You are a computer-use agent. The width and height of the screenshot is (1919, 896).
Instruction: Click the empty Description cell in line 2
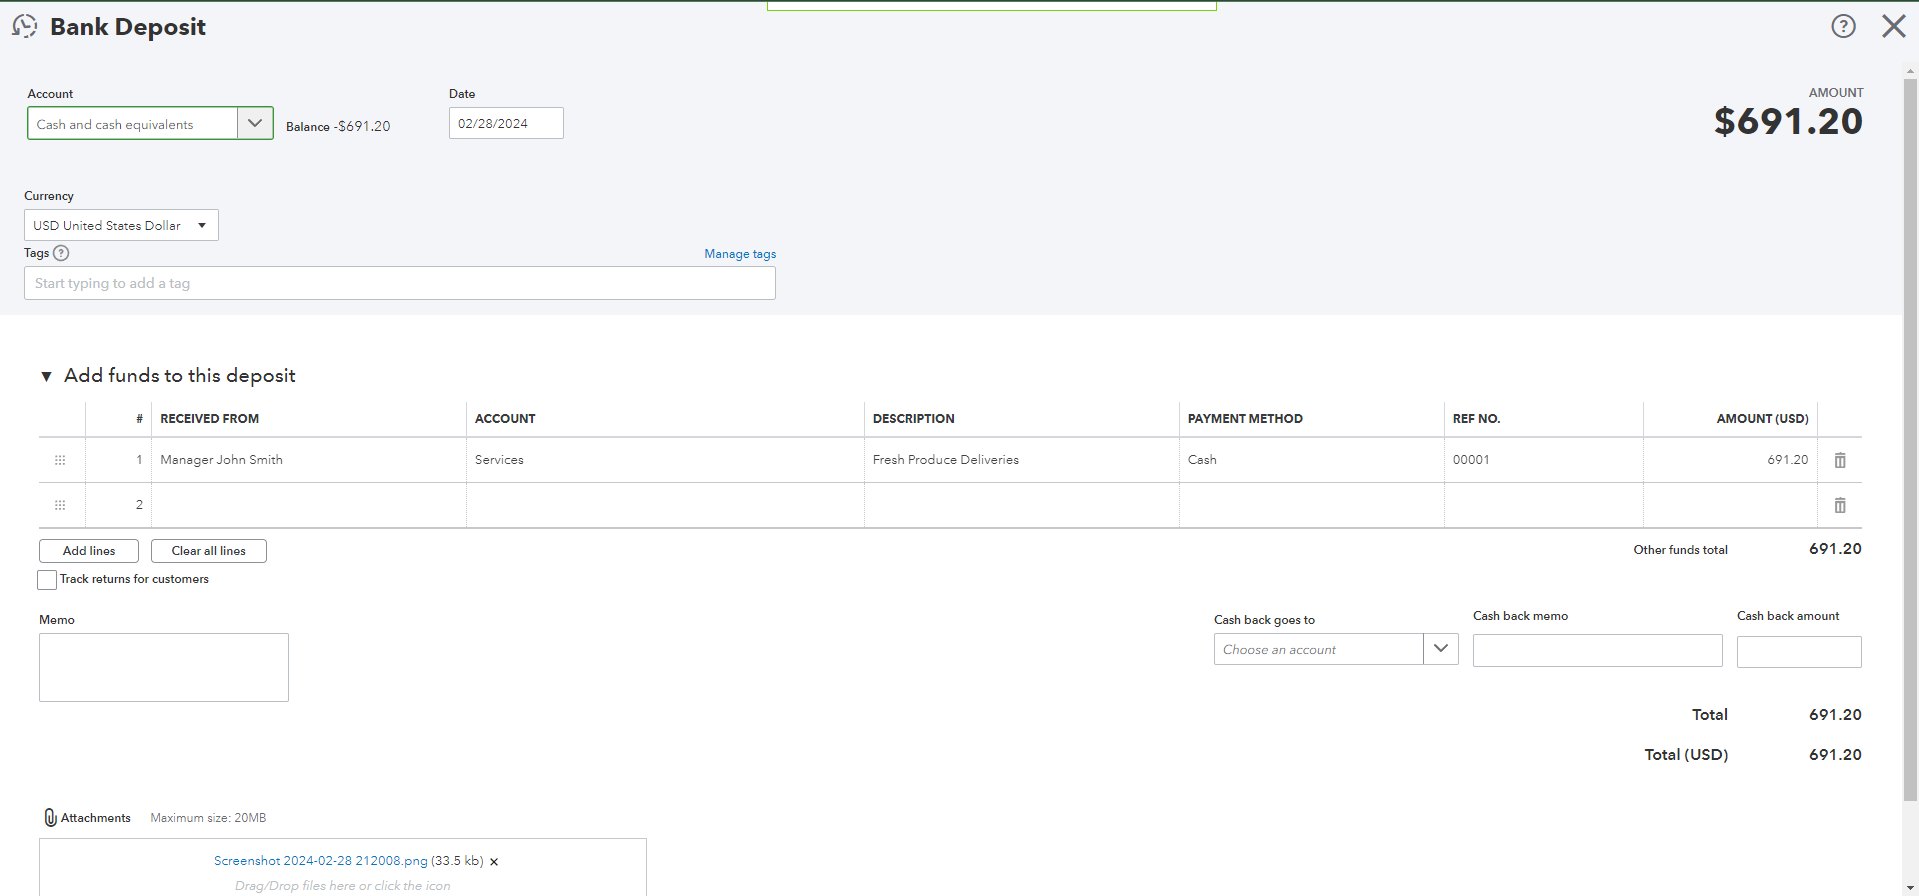[1022, 505]
